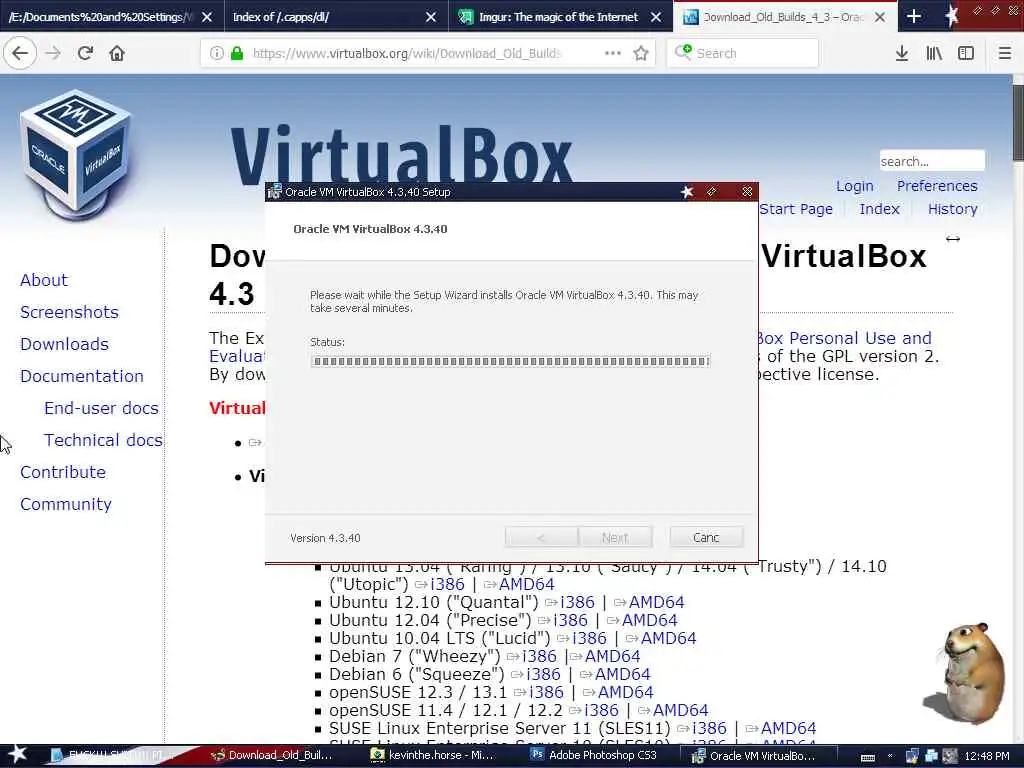The width and height of the screenshot is (1024, 768).
Task: Click Ubuntu 12.04 Precise i386 link
Action: (570, 620)
